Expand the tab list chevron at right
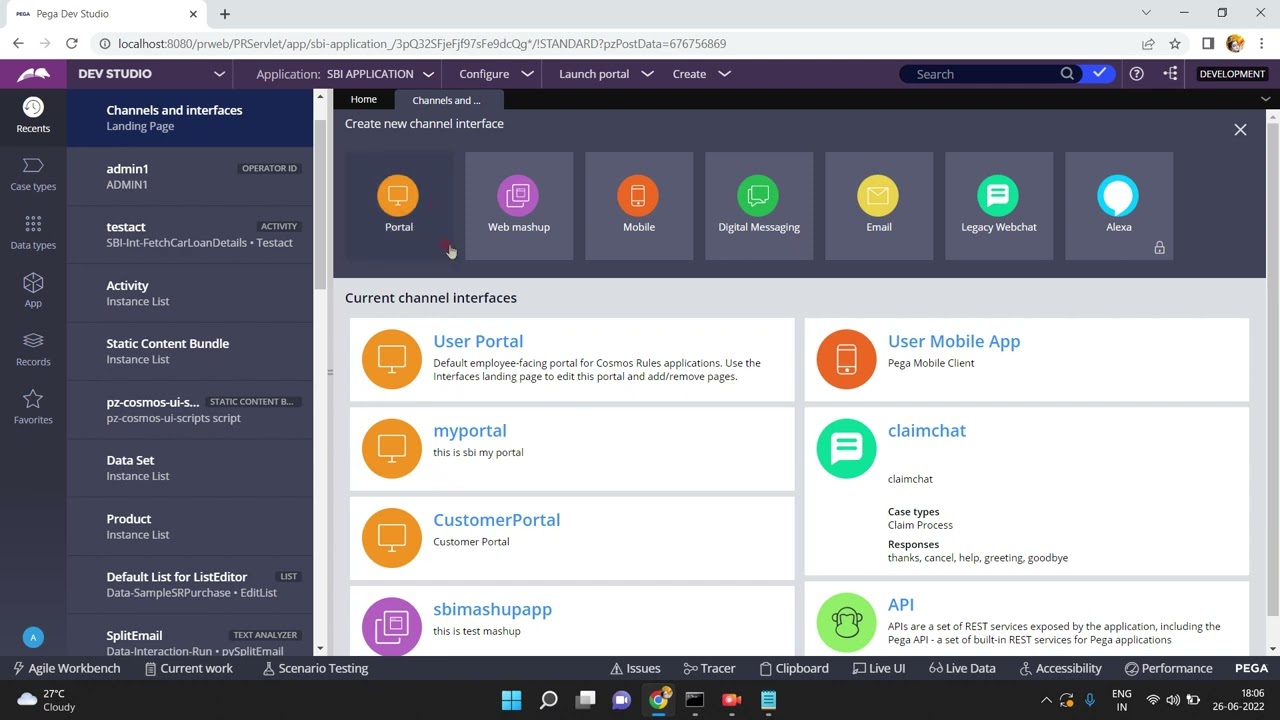Image resolution: width=1280 pixels, height=720 pixels. 1265,99
